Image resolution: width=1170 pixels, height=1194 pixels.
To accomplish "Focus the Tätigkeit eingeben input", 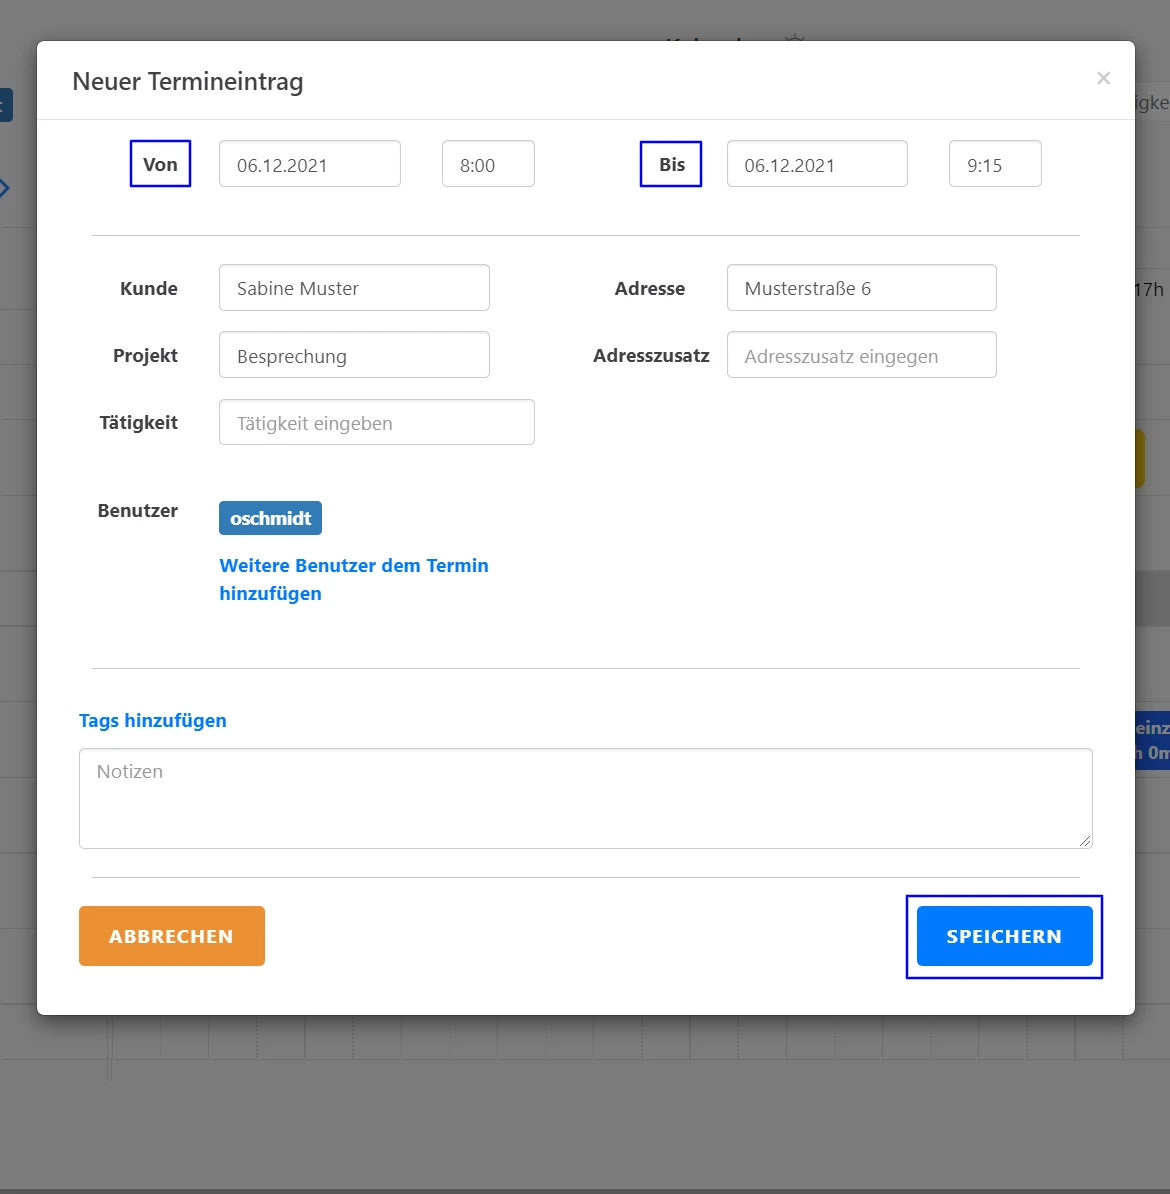I will click(x=376, y=422).
